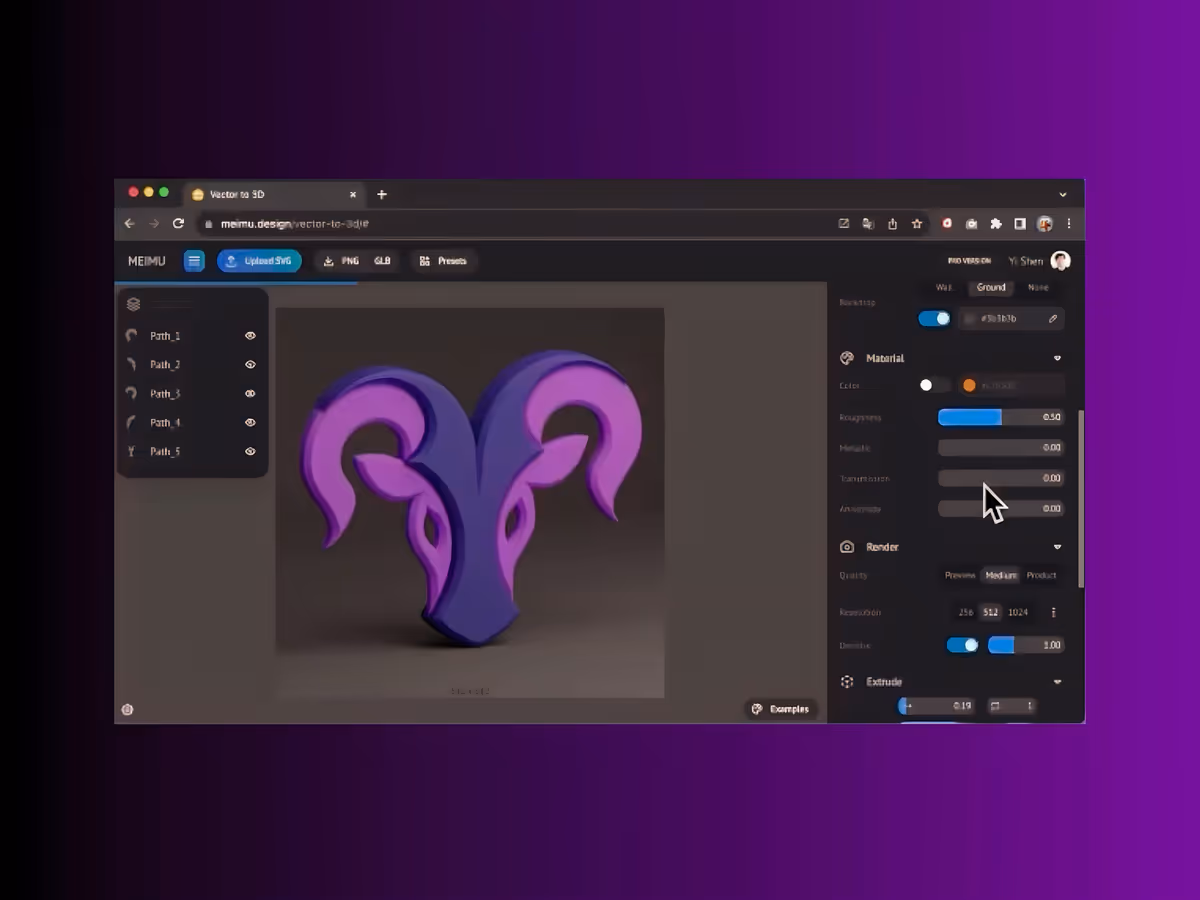Turn off the Backdrop toggle switch
Viewport: 1200px width, 900px height.
coord(934,319)
